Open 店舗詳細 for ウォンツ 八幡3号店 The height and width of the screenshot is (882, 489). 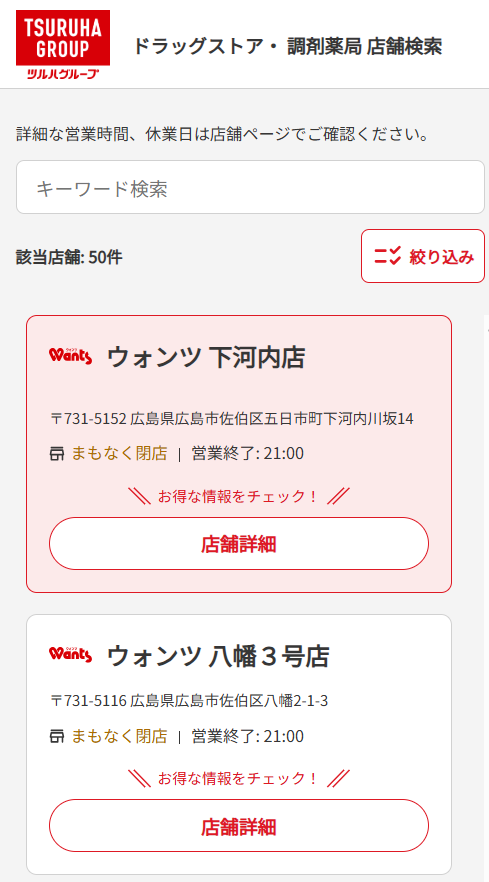coord(239,826)
